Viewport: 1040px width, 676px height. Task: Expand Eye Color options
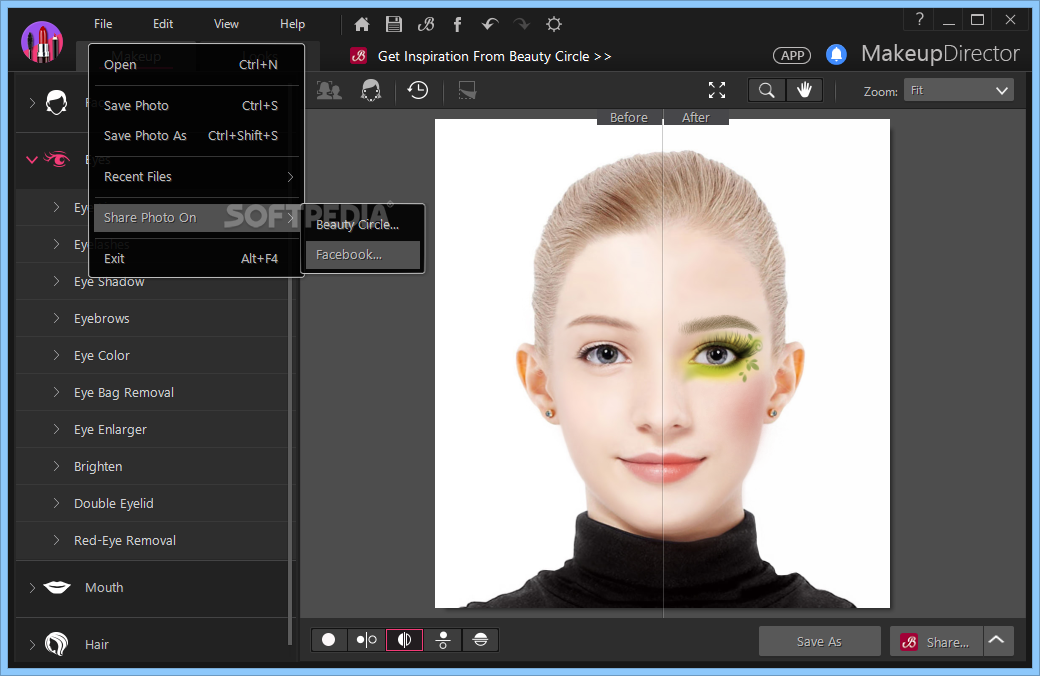coord(56,356)
